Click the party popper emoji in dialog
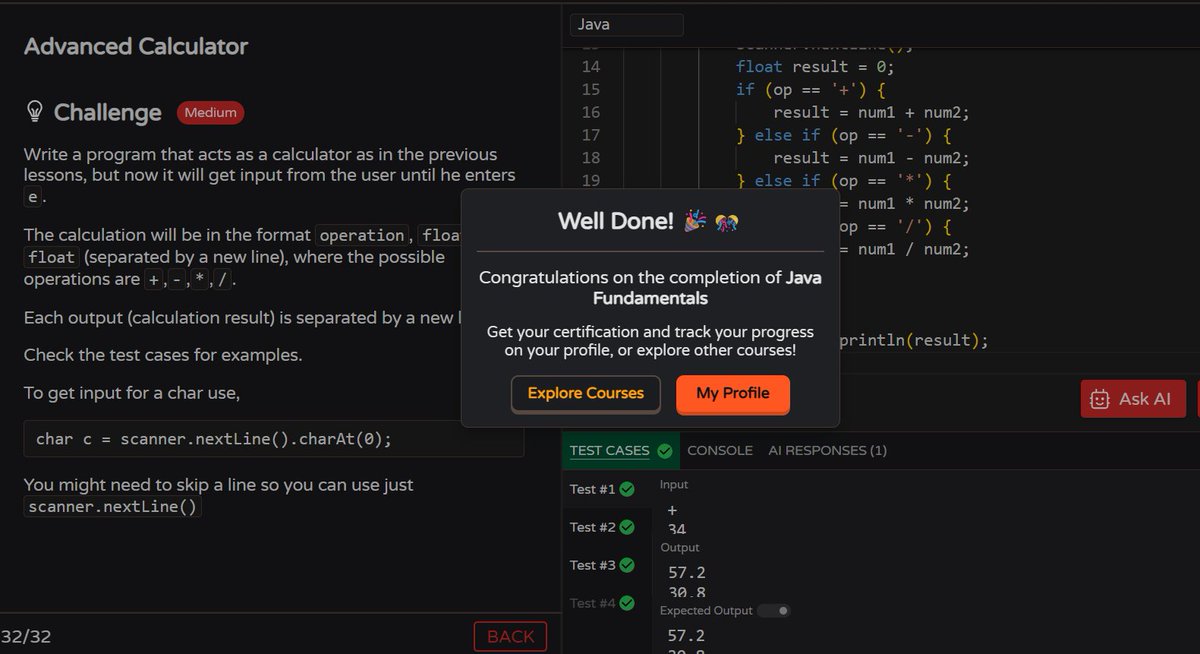This screenshot has width=1200, height=654. click(x=696, y=221)
